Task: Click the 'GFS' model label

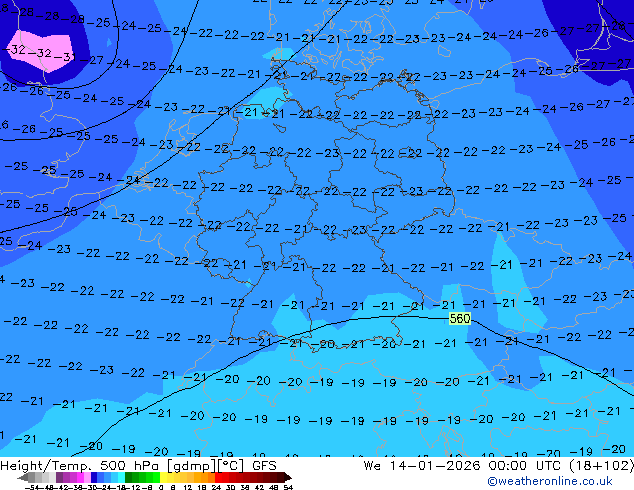Action: pos(264,466)
